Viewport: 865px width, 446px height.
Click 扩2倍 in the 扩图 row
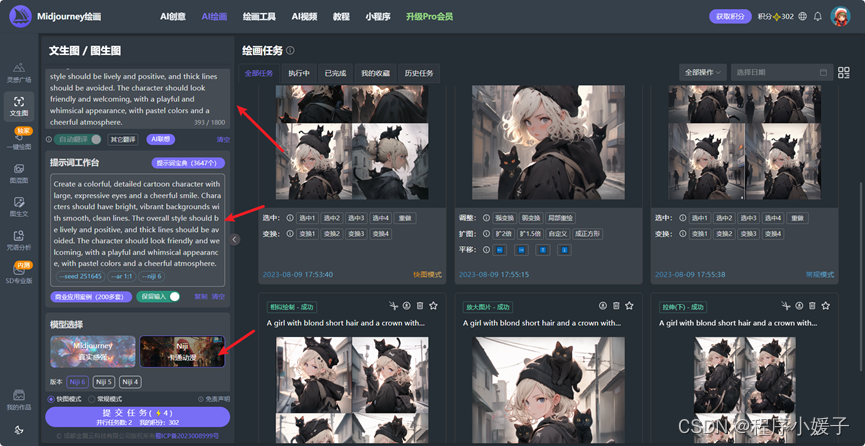pyautogui.click(x=504, y=234)
